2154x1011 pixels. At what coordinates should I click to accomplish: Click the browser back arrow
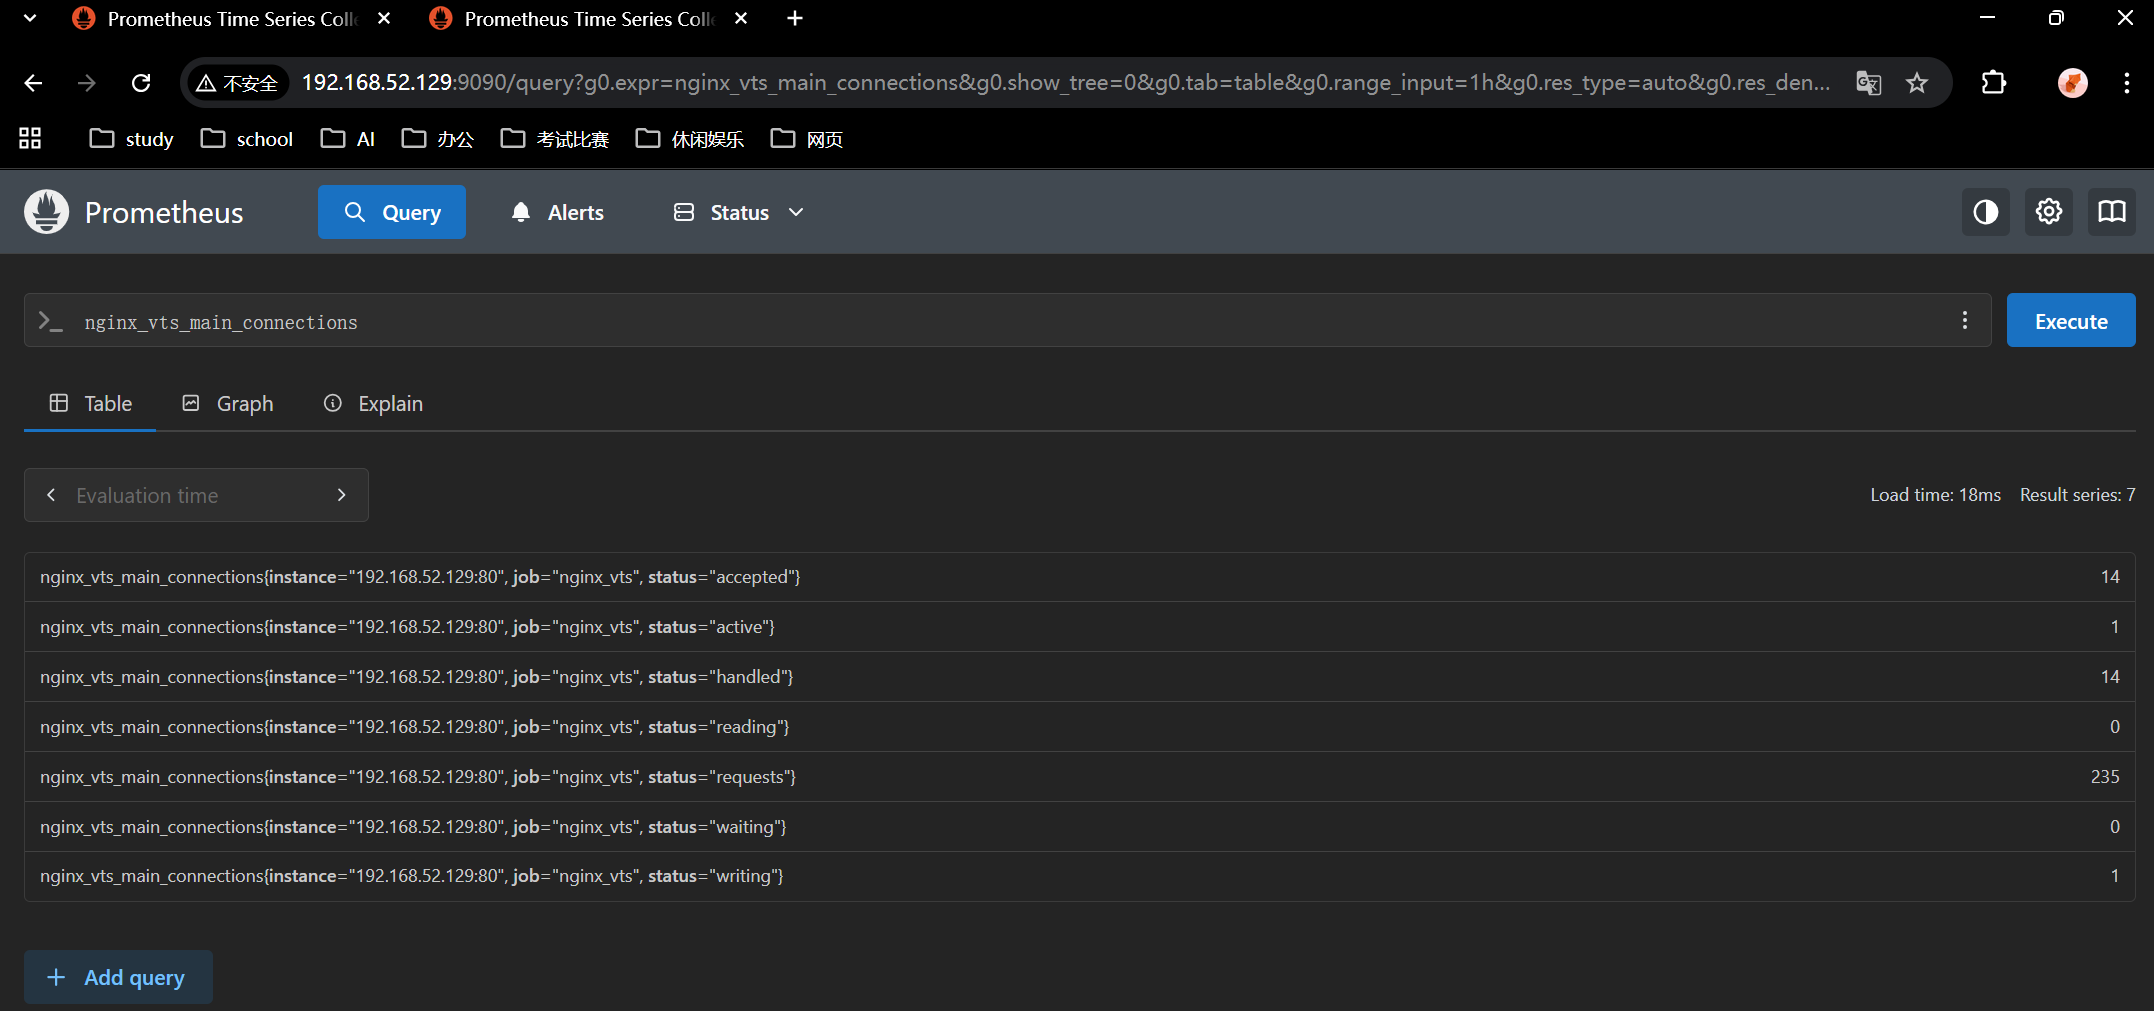pos(33,83)
